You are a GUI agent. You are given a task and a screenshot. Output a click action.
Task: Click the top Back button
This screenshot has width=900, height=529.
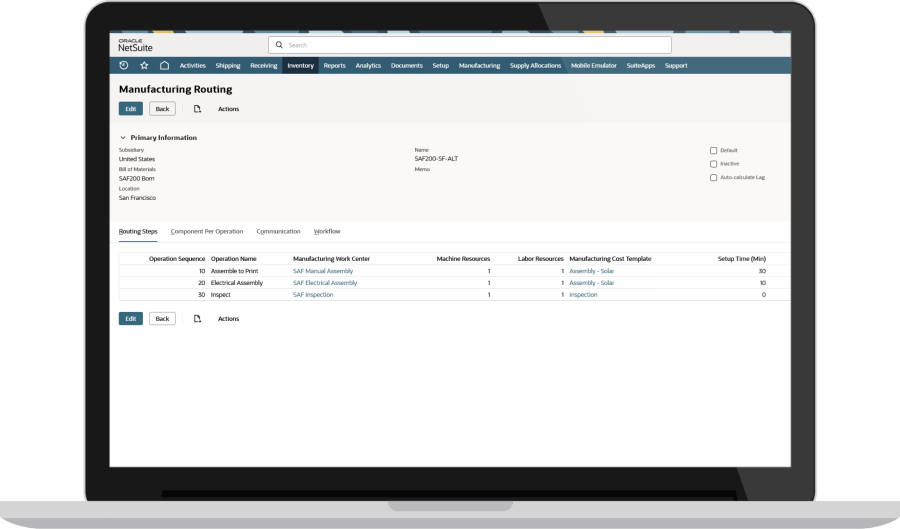(x=162, y=109)
